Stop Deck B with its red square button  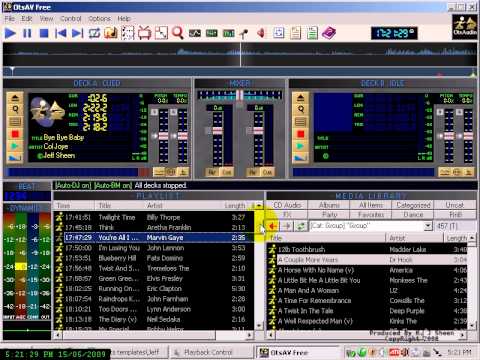[x=300, y=134]
